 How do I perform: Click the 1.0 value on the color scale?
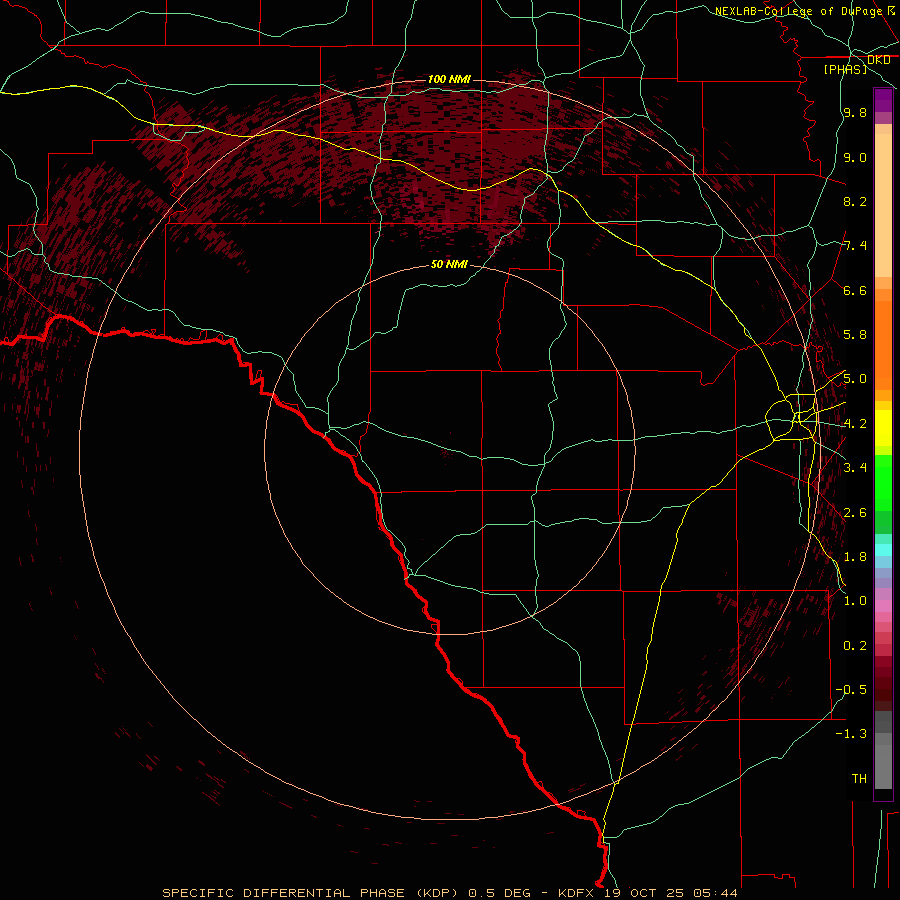(855, 601)
